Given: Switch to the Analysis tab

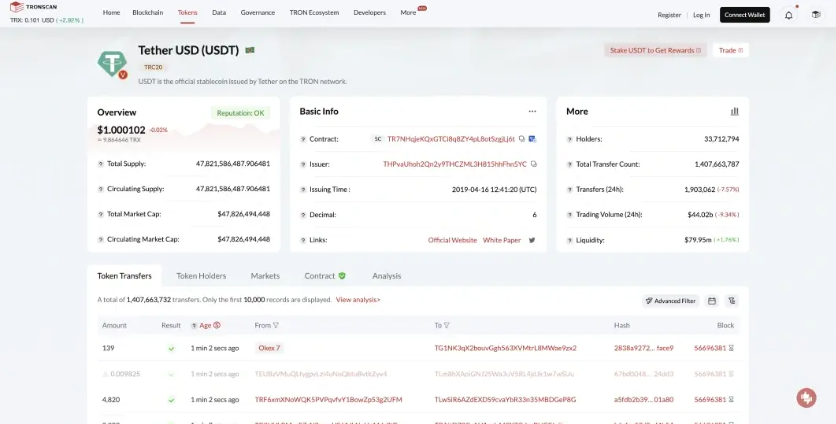Looking at the screenshot, I should tap(387, 276).
